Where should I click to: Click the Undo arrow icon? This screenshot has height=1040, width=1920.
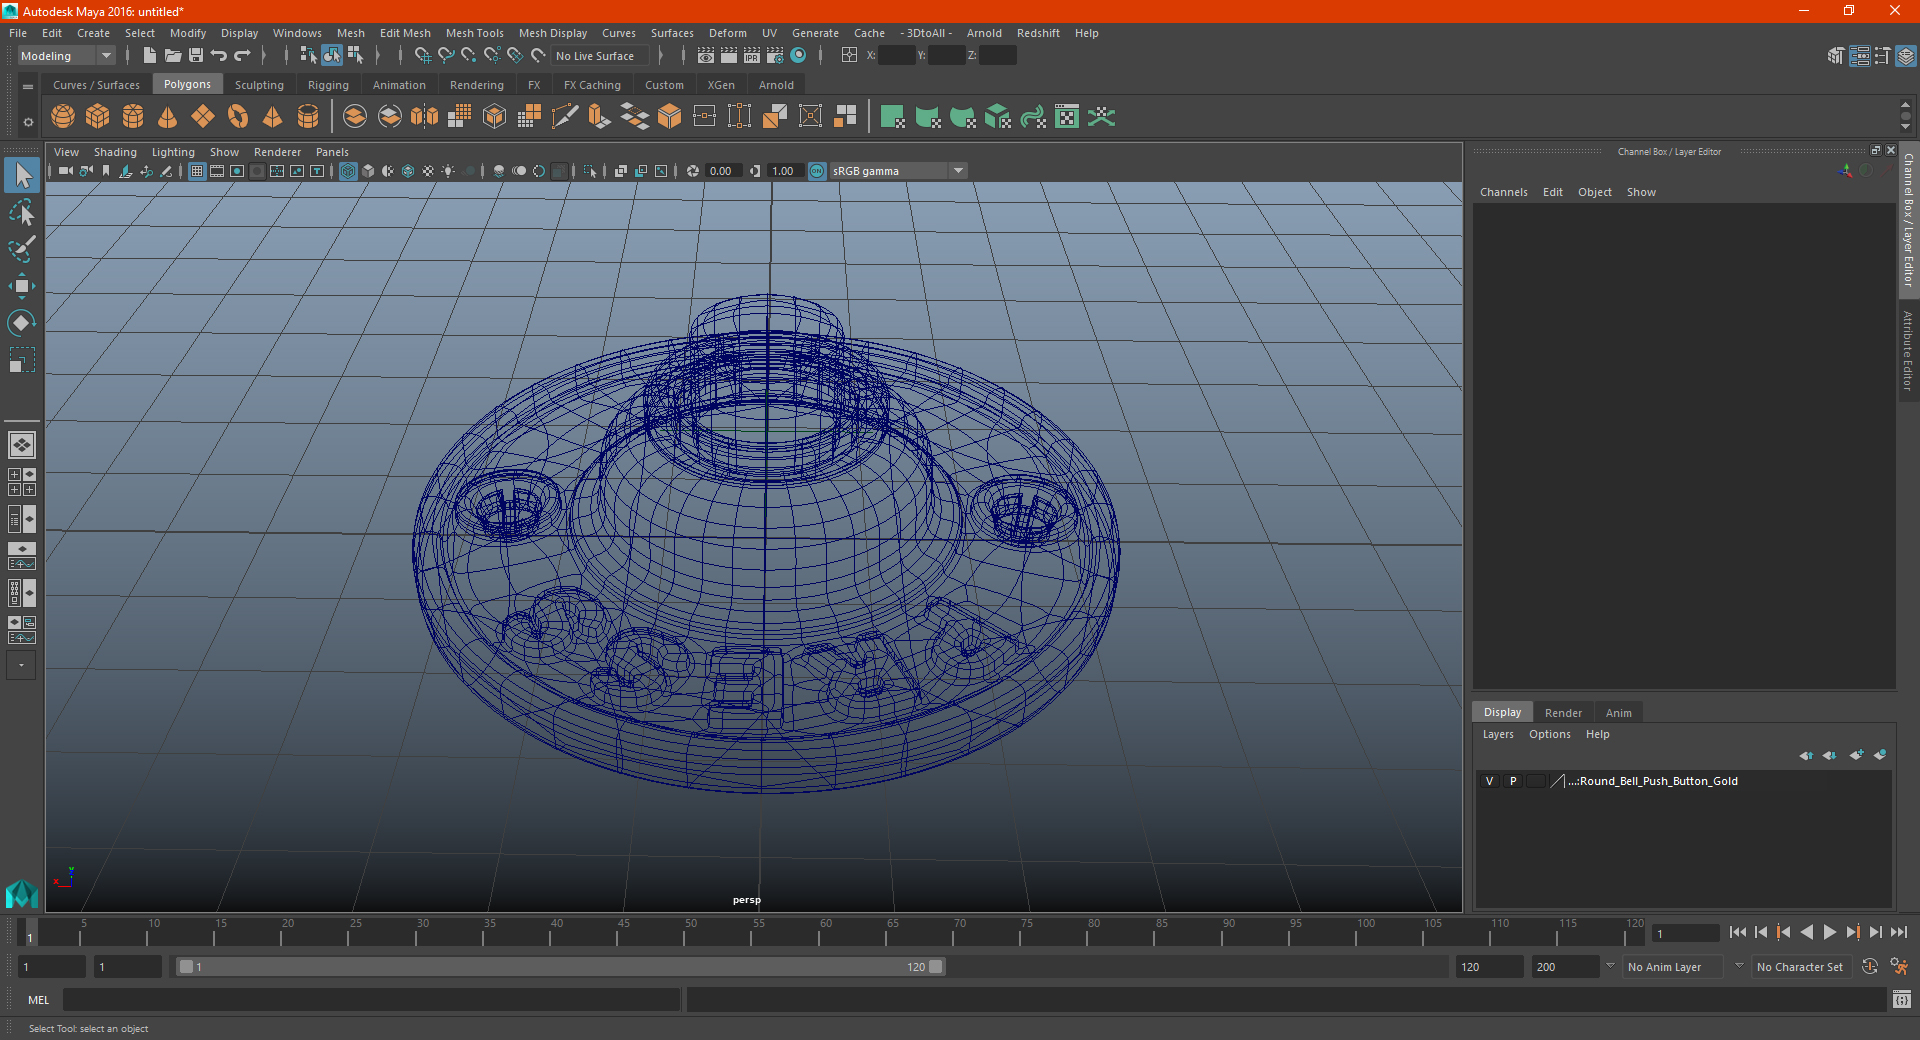219,56
